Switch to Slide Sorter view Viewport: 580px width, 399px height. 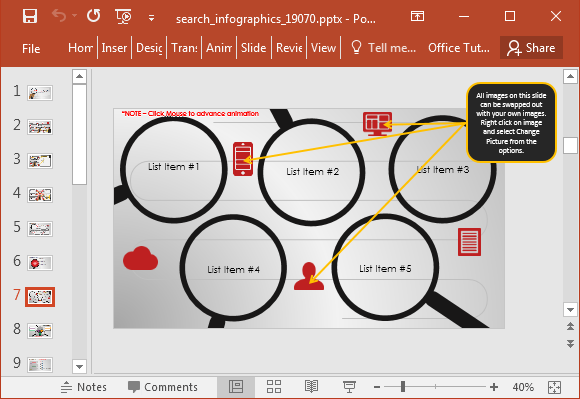(274, 387)
